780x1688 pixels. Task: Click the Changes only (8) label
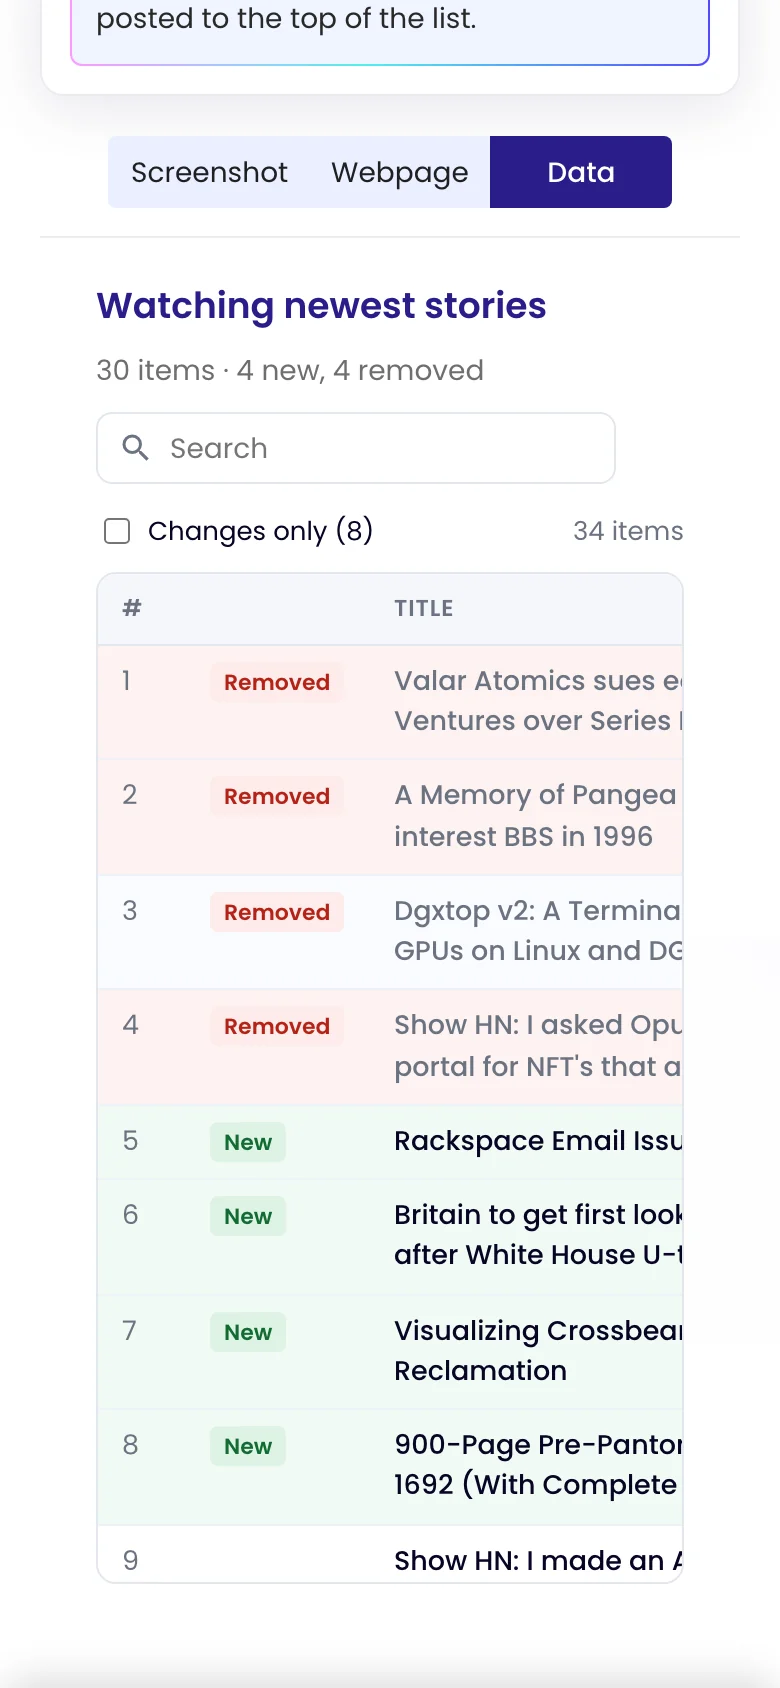tap(260, 531)
